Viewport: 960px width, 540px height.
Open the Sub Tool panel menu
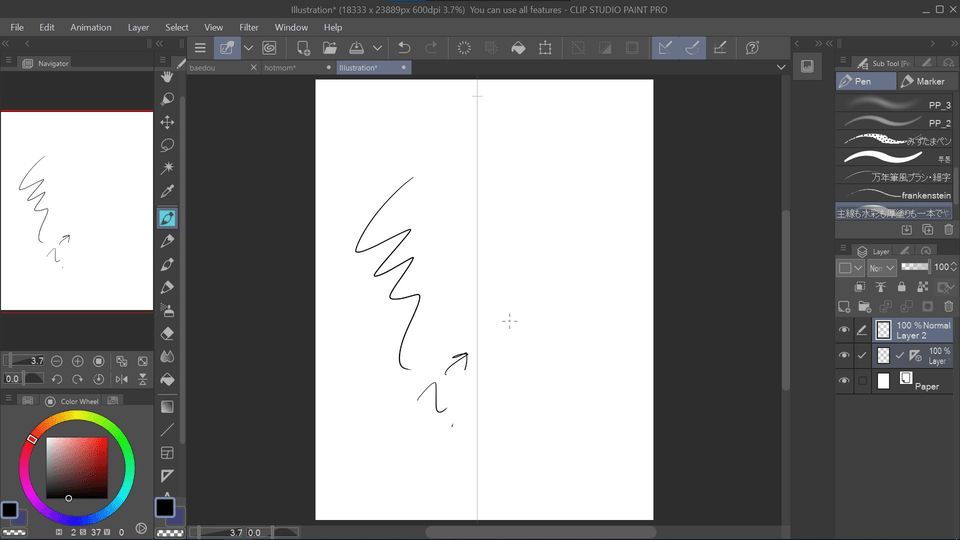point(843,60)
